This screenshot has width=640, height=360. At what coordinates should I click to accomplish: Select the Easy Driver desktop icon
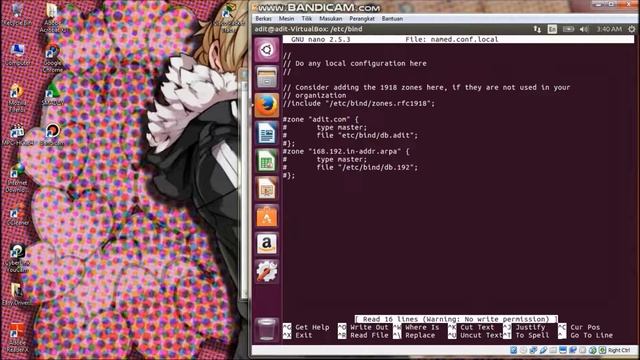[x=16, y=295]
